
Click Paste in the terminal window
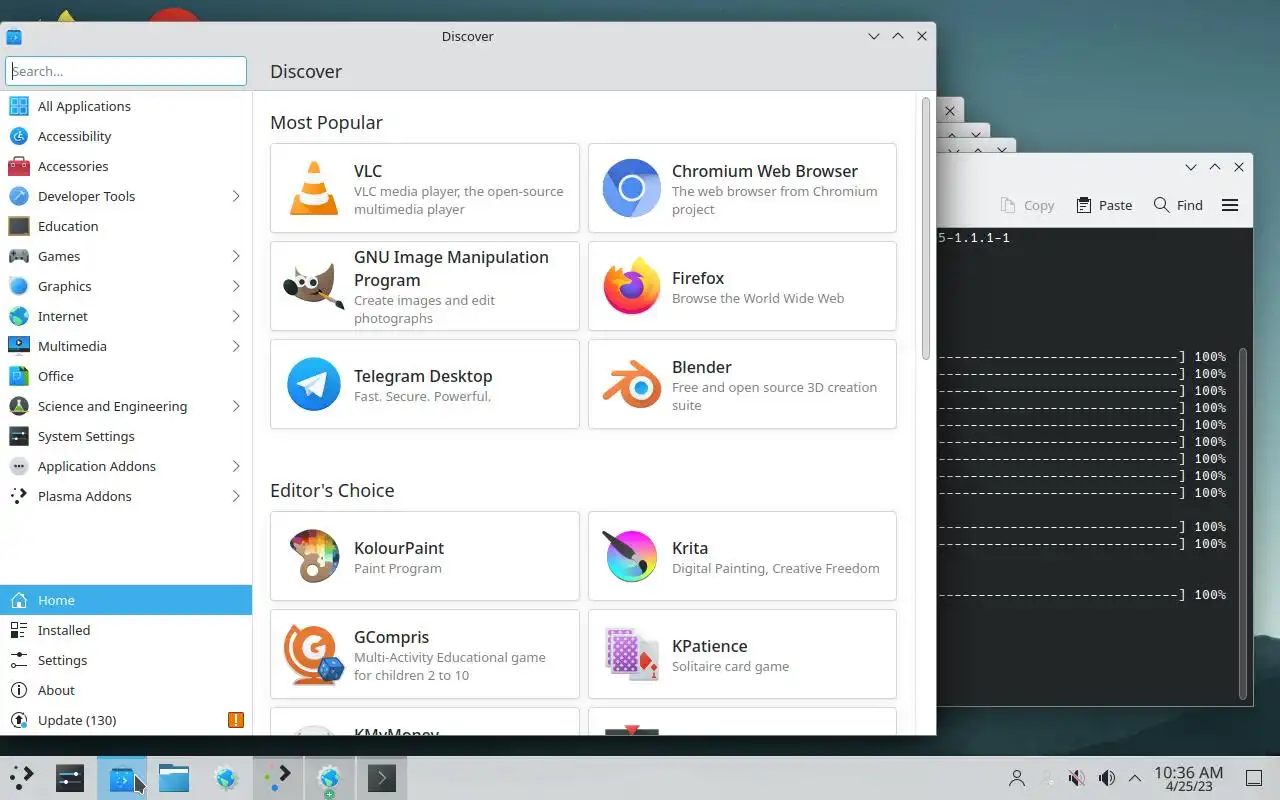(1104, 205)
